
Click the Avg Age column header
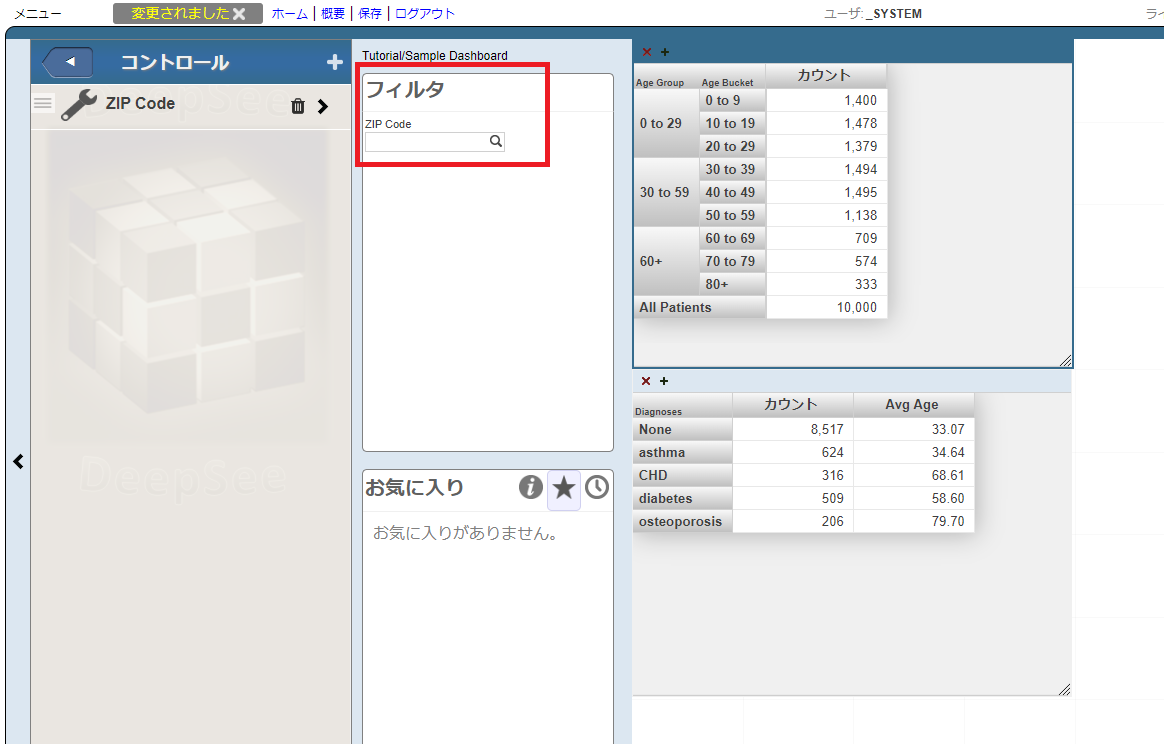(x=912, y=405)
